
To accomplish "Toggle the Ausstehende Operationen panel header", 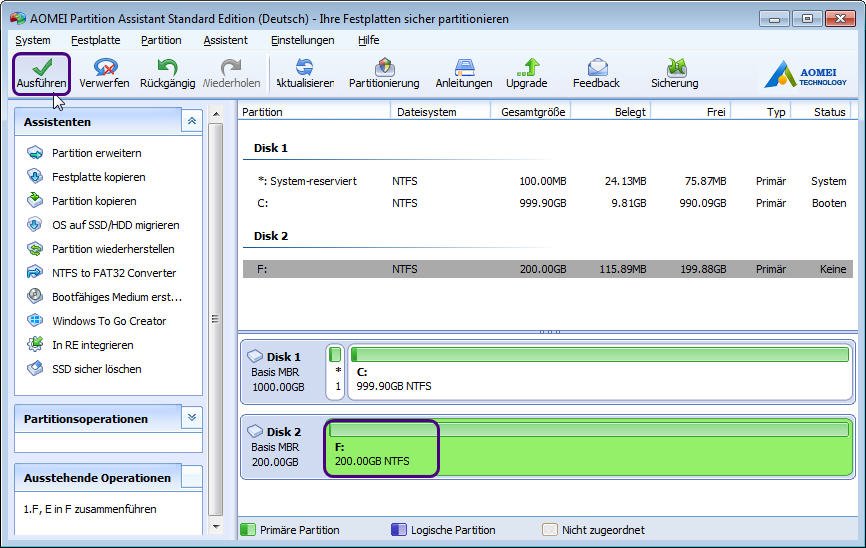I will [108, 478].
